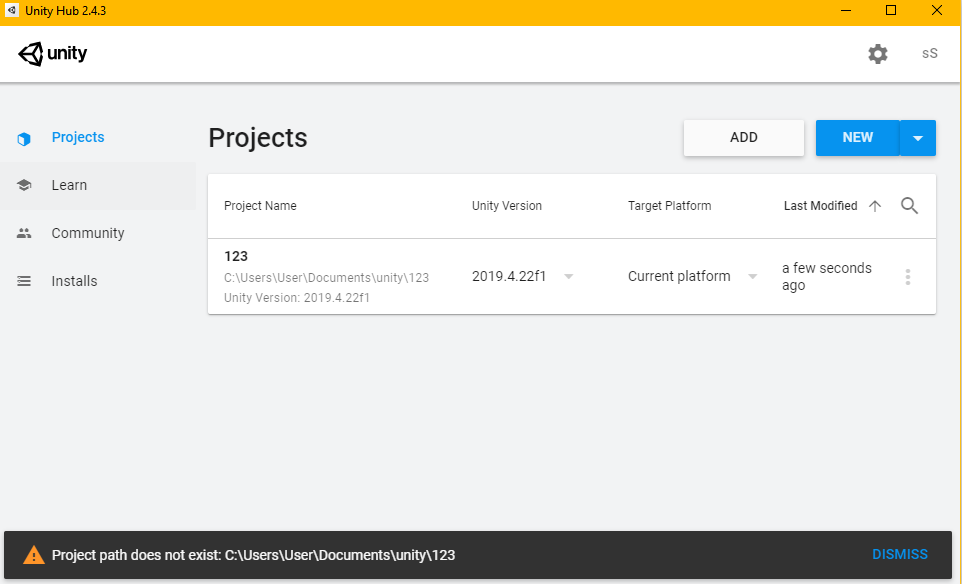Open three-dot options for project 123
This screenshot has height=584, width=962.
(x=908, y=277)
